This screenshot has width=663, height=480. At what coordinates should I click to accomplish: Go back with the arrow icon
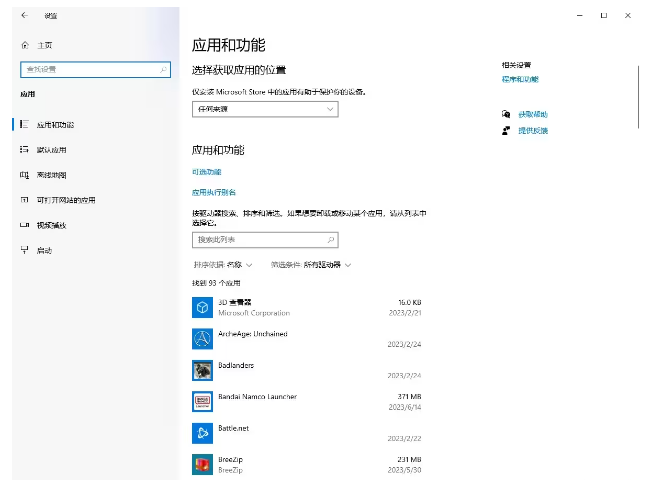coord(25,15)
